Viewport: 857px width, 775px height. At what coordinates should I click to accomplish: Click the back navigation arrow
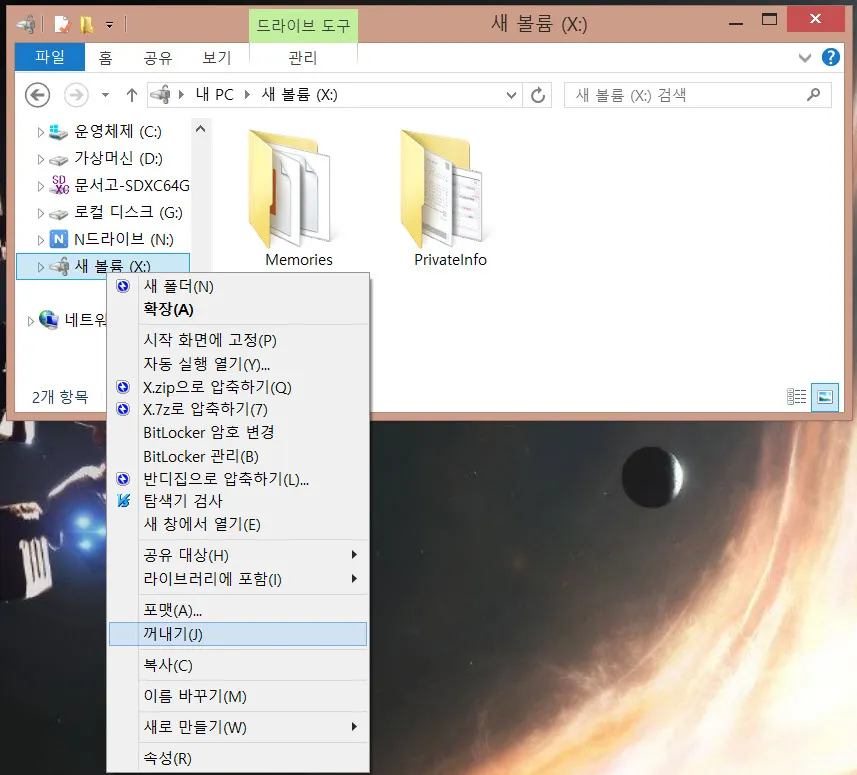pyautogui.click(x=38, y=94)
